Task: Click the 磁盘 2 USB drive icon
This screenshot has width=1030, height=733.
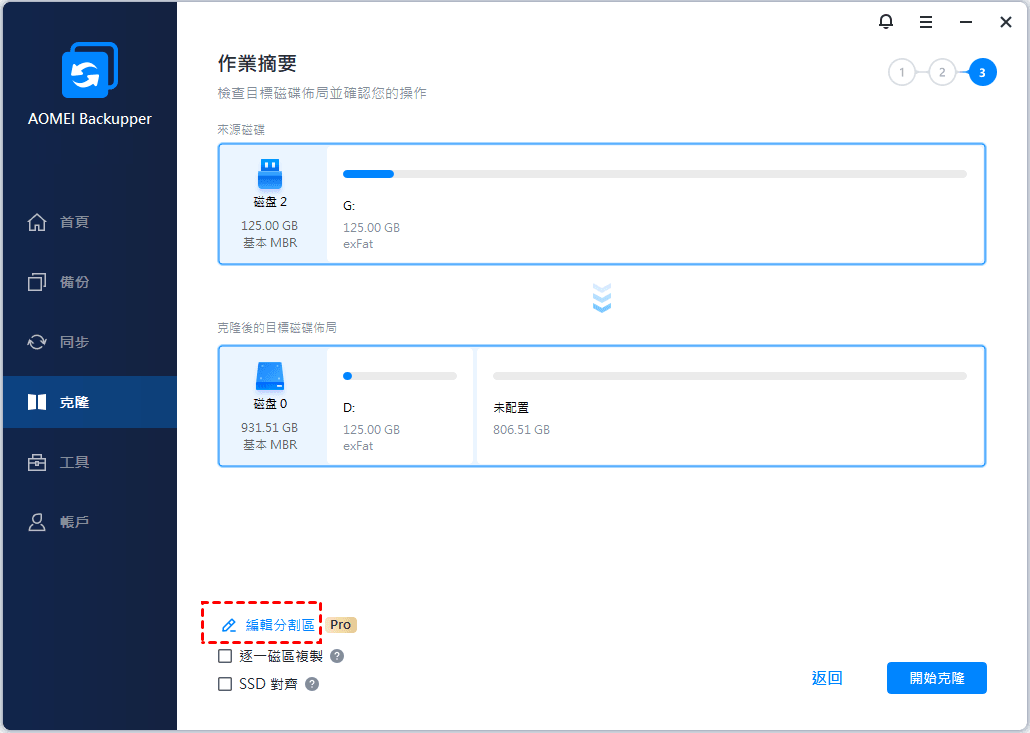Action: [269, 174]
